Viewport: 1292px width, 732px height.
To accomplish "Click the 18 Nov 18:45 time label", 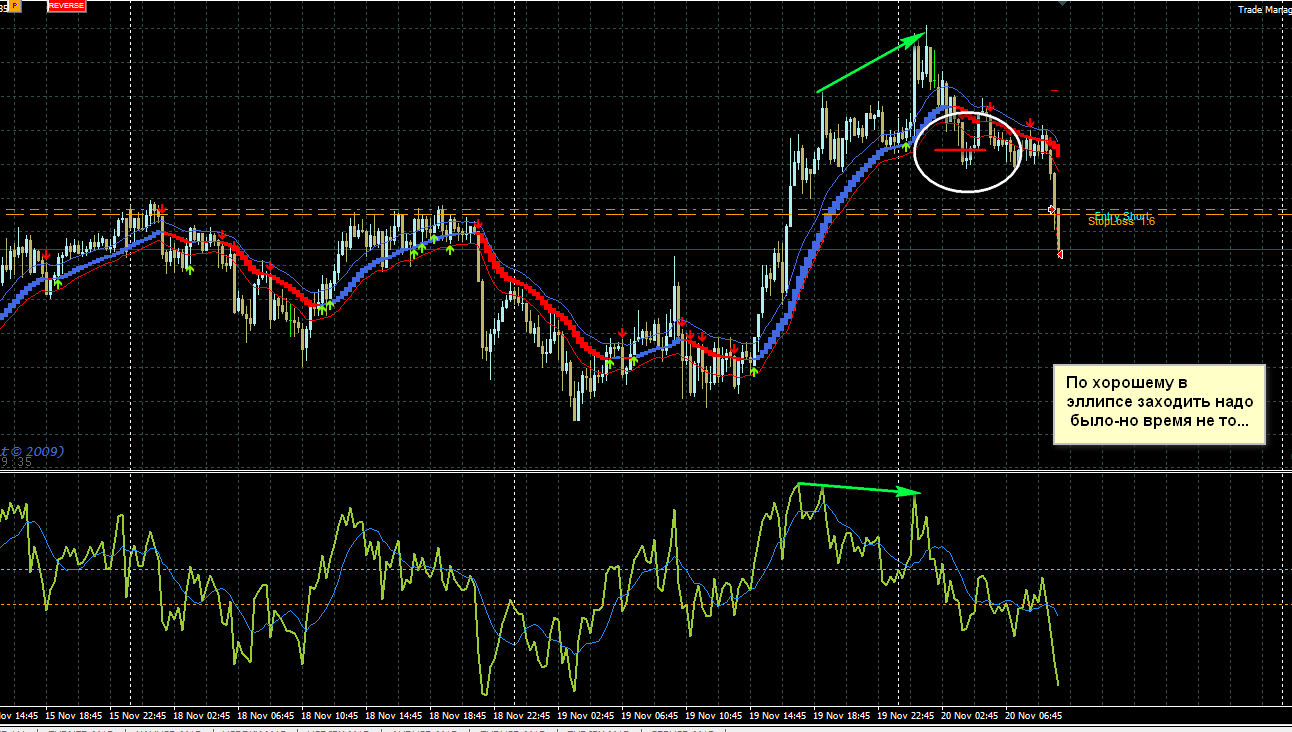I will 458,716.
